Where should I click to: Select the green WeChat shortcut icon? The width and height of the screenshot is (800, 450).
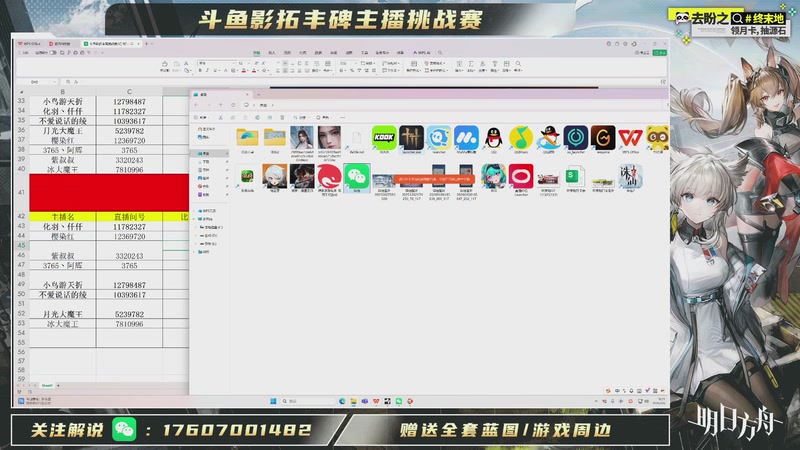tap(356, 176)
